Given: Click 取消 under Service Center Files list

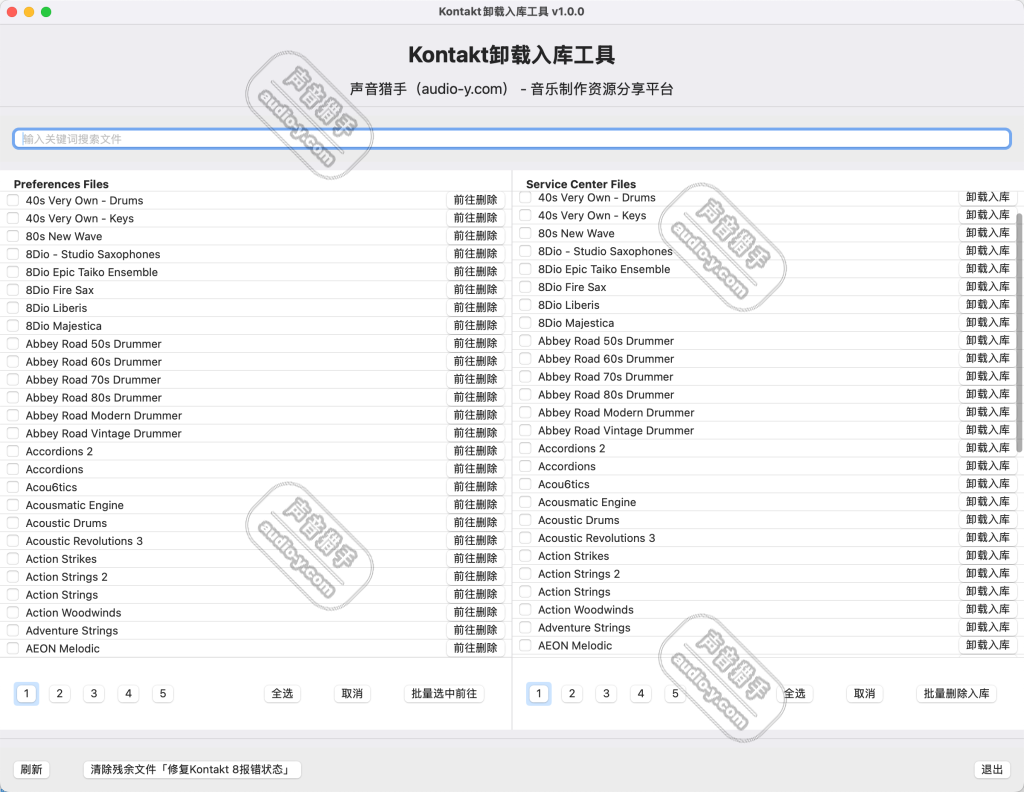Looking at the screenshot, I should coord(864,693).
